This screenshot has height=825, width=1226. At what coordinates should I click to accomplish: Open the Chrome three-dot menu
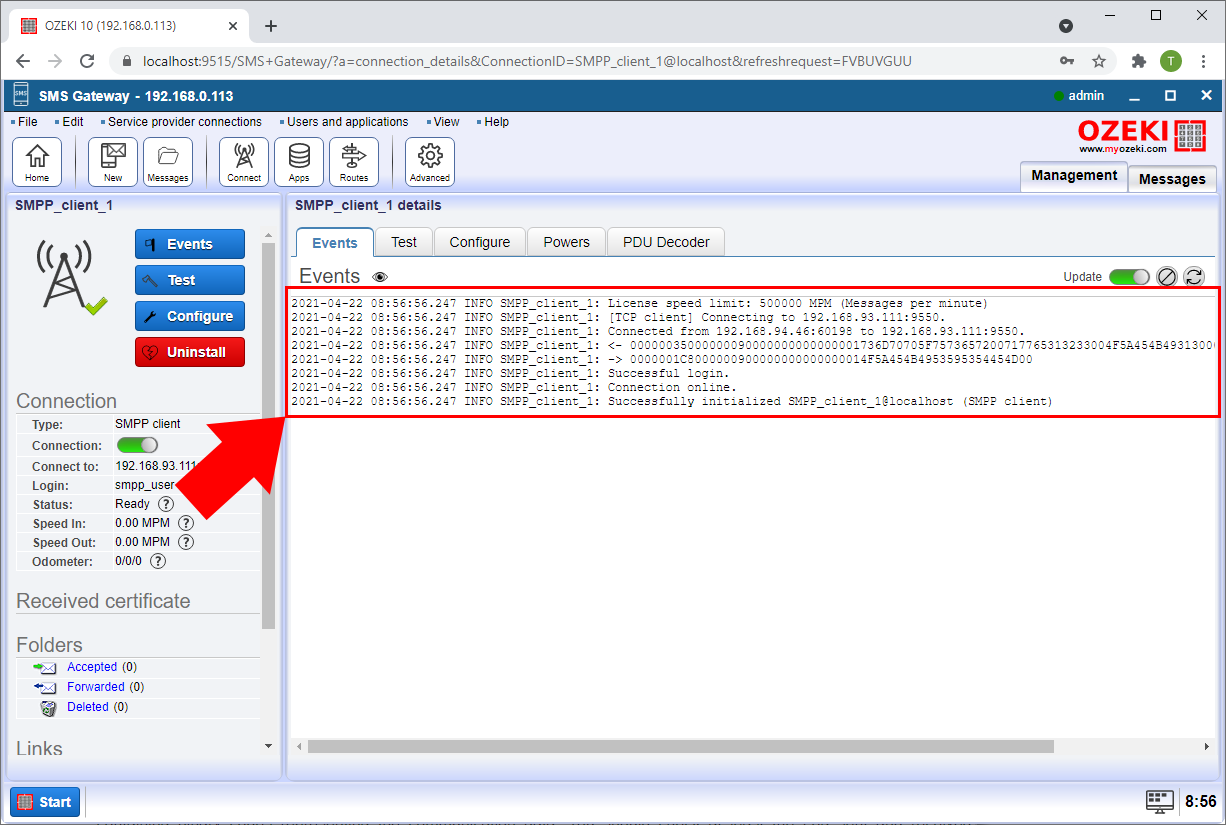point(1203,61)
